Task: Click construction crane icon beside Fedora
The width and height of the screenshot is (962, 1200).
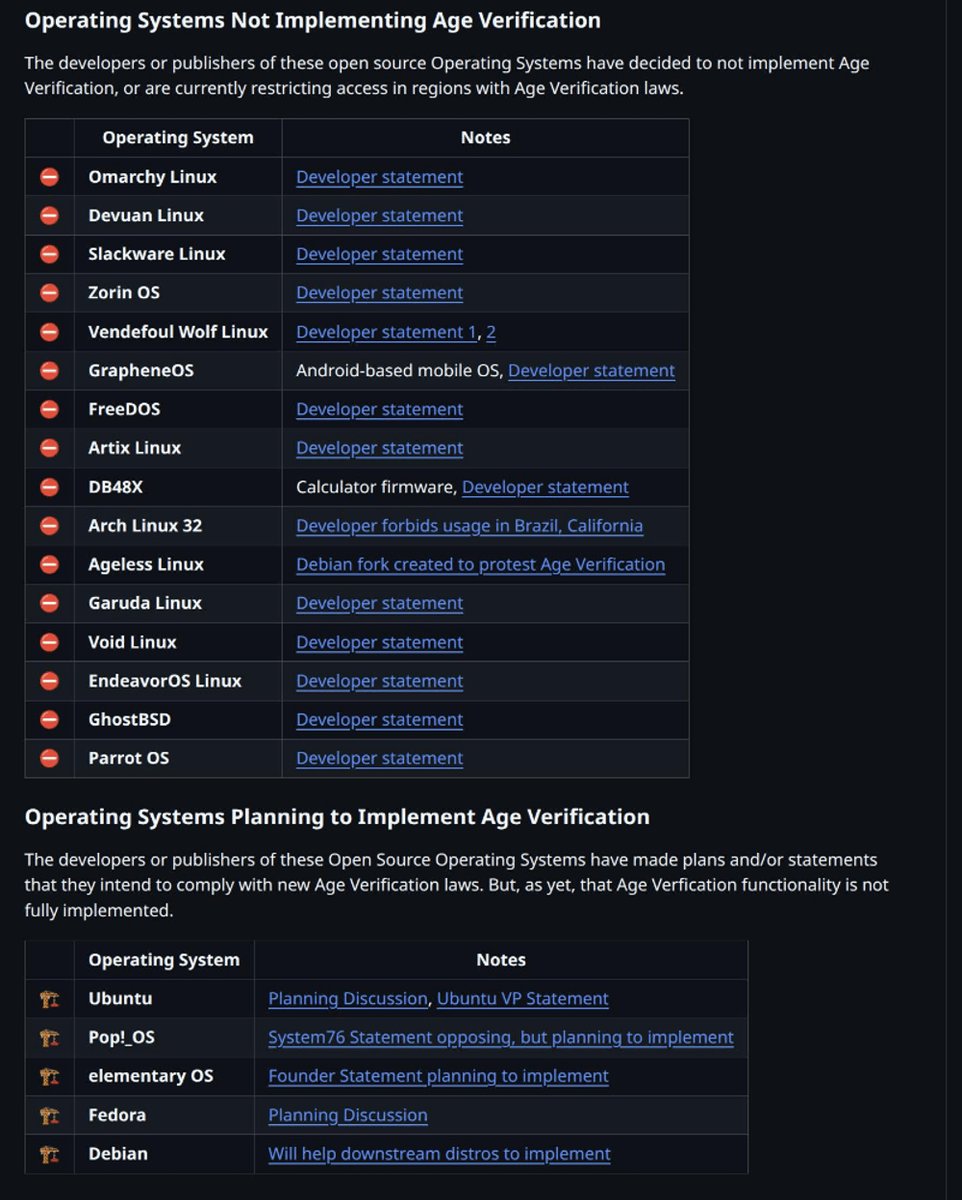Action: 49,1115
